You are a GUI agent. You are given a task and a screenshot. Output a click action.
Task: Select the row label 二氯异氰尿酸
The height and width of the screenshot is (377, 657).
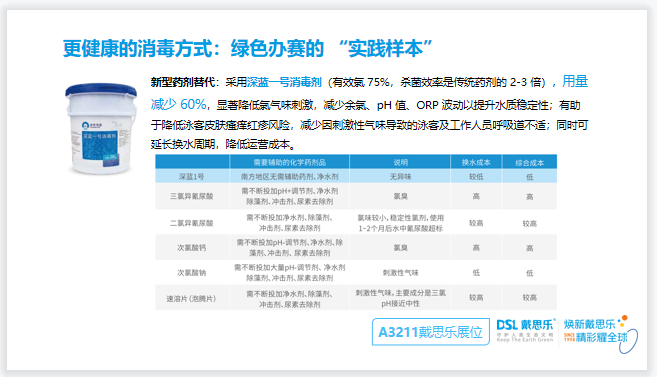(x=191, y=223)
